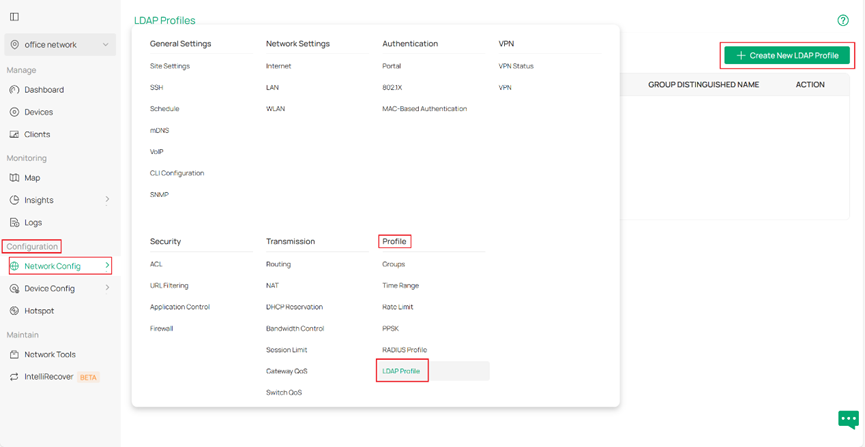The image size is (865, 447).
Task: Open Firewall settings
Action: point(161,328)
